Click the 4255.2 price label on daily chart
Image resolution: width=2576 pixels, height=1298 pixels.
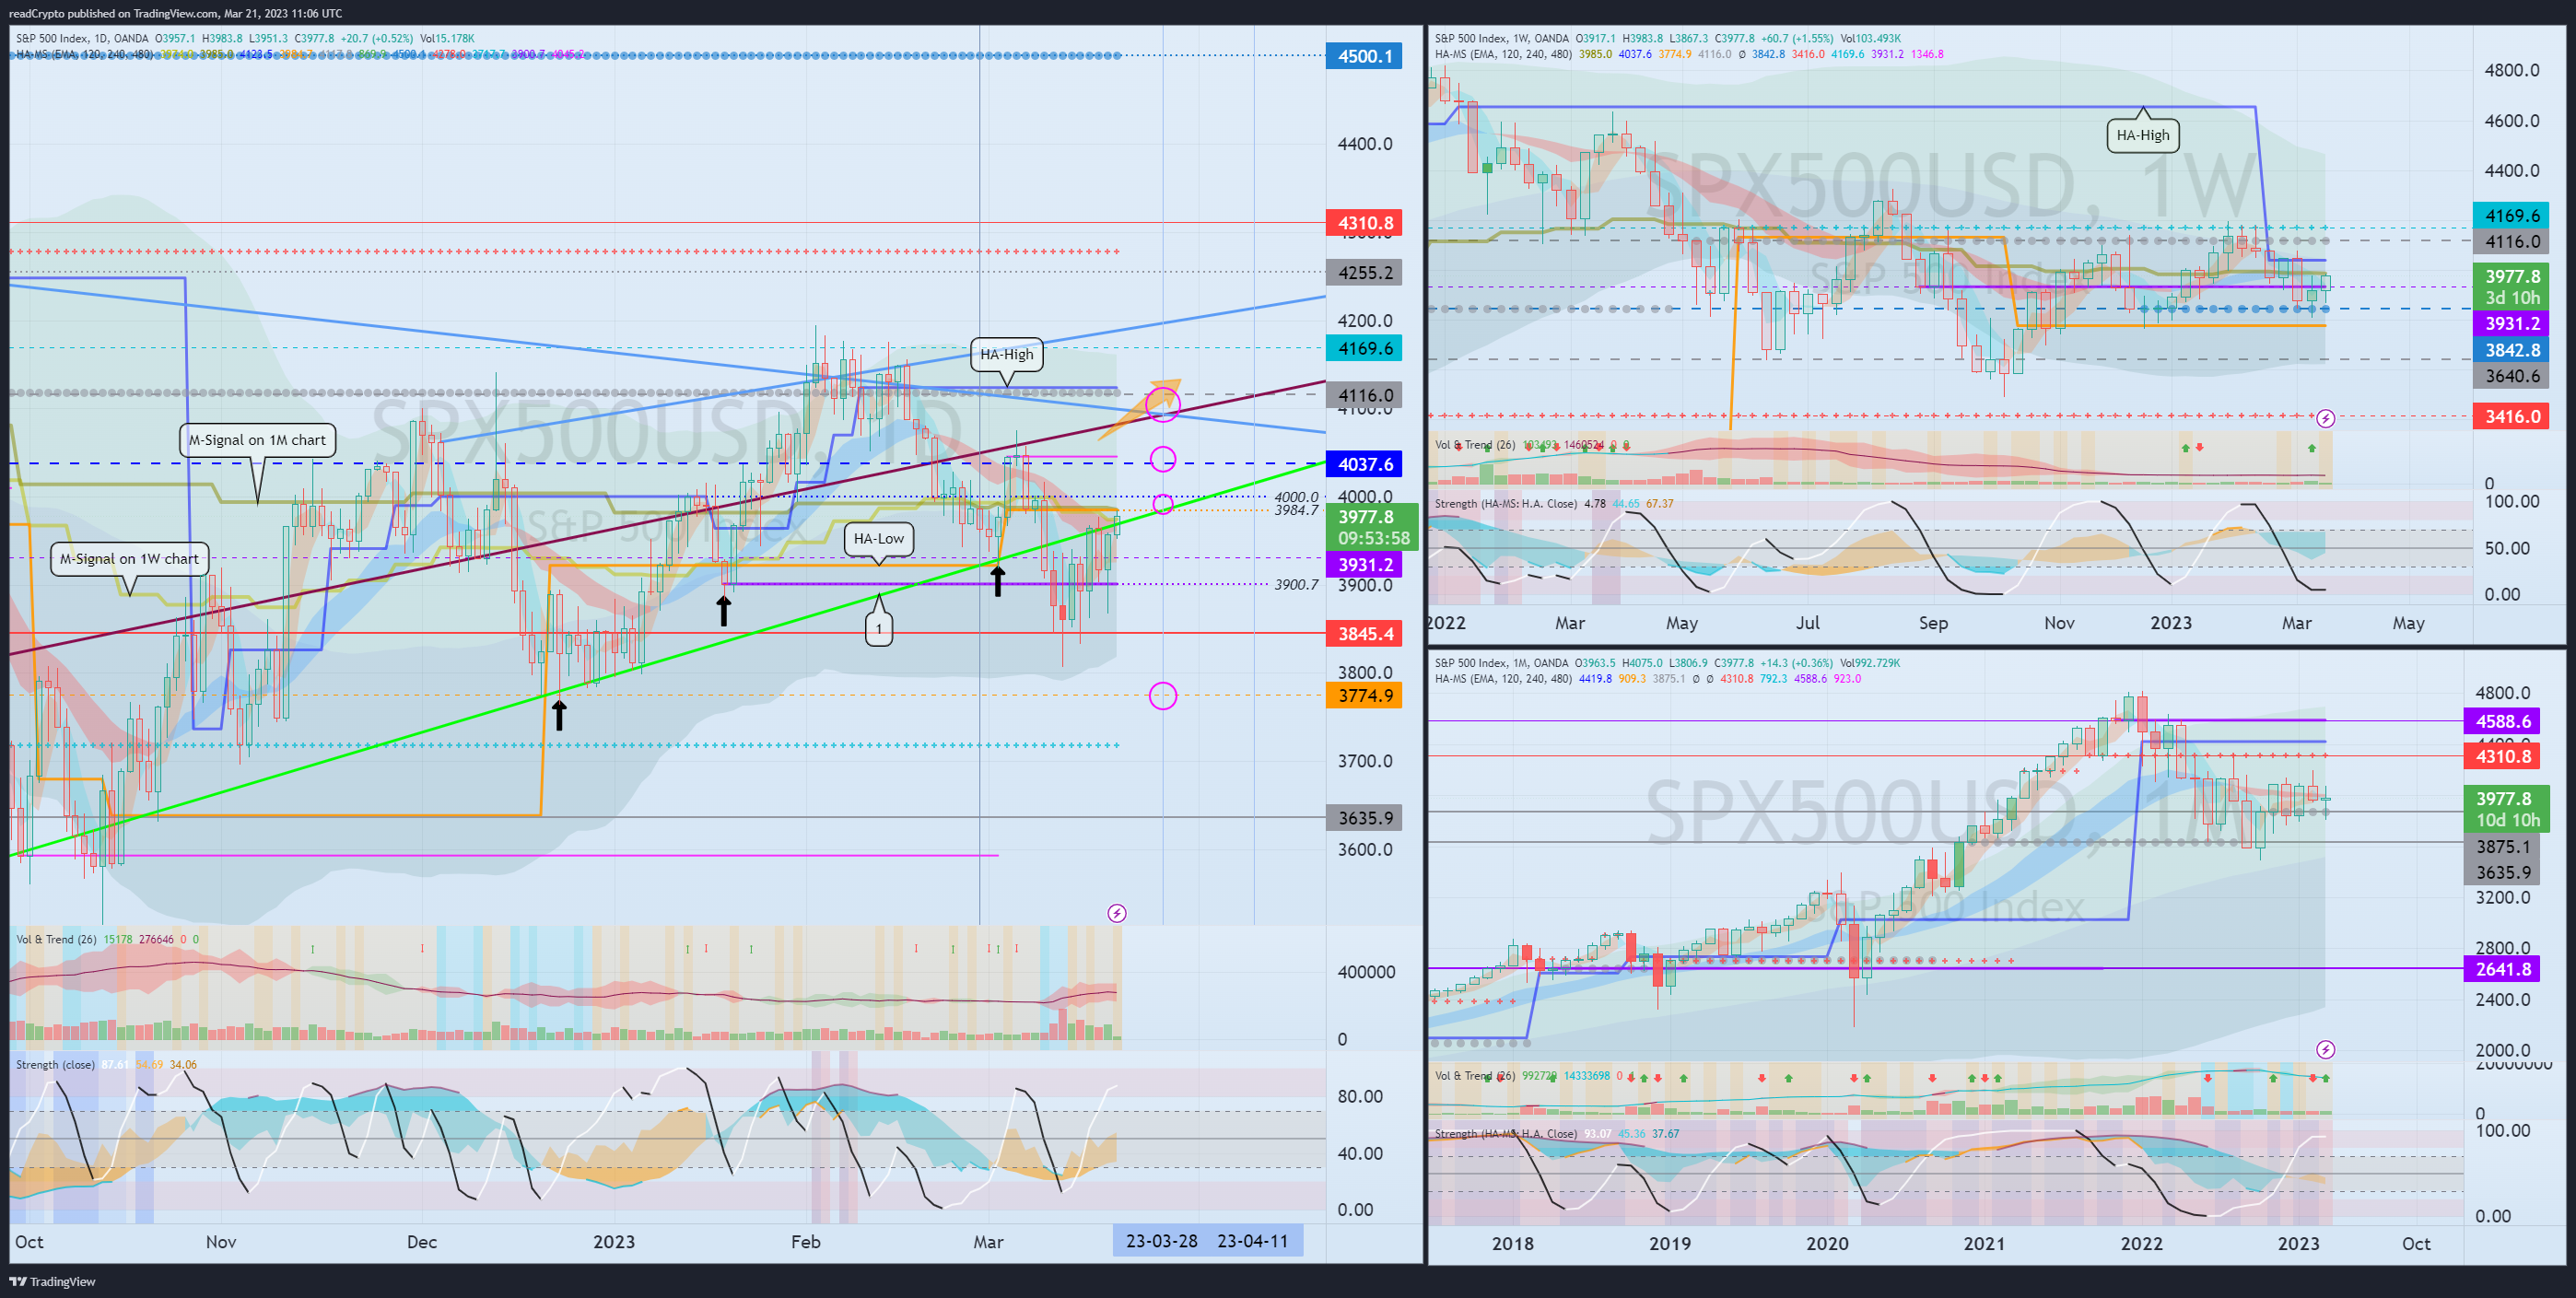pyautogui.click(x=1365, y=272)
